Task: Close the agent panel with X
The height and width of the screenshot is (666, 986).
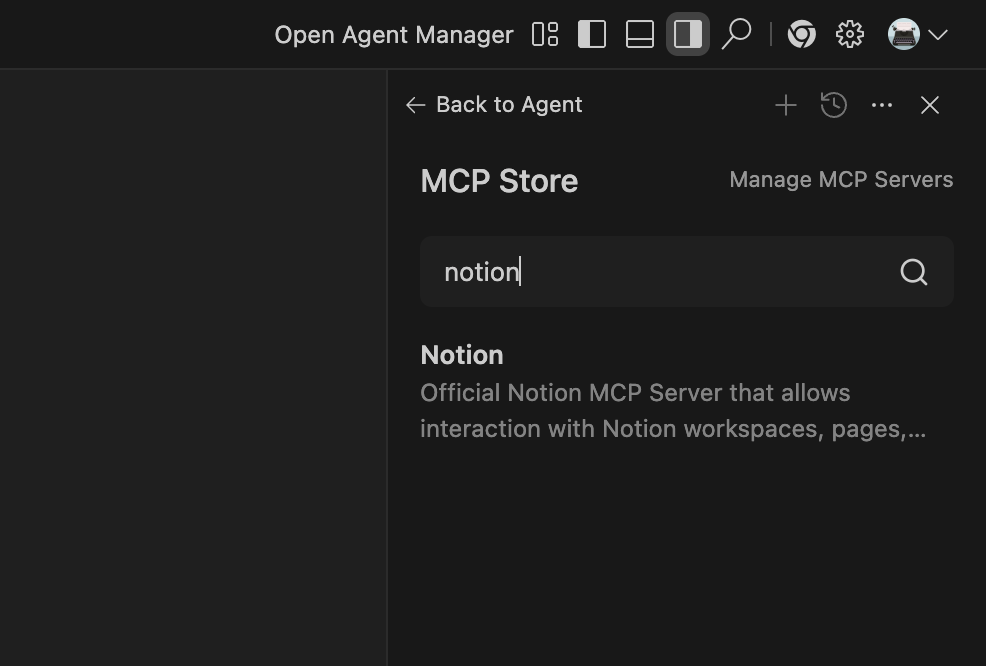Action: click(929, 105)
